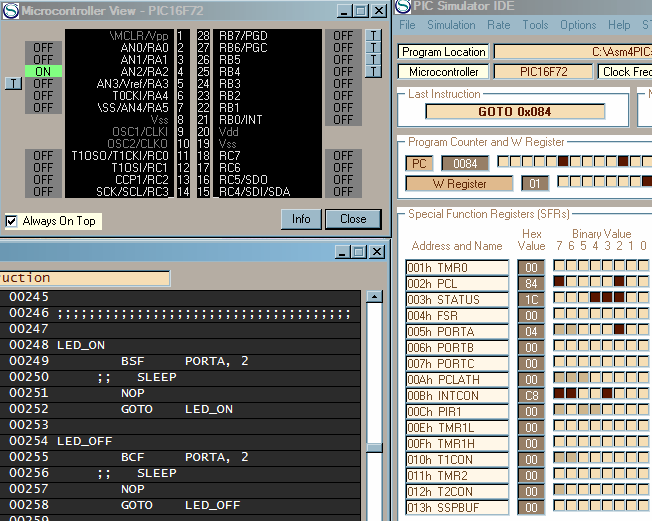Screen dimensions: 652x521
Task: Toggle bit 7 of TMR0 register
Action: coord(559,265)
